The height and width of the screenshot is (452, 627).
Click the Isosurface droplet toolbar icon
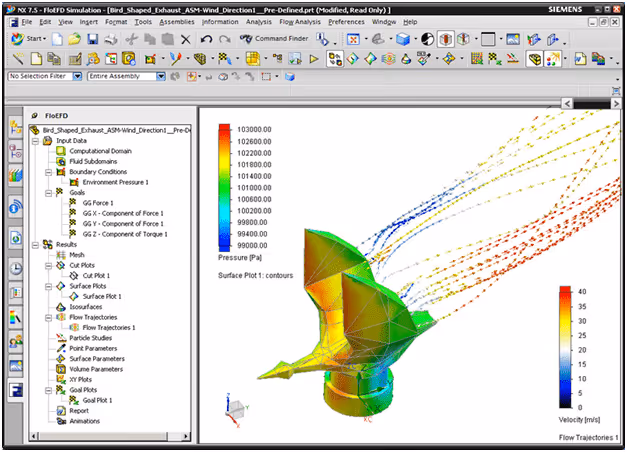pos(406,59)
